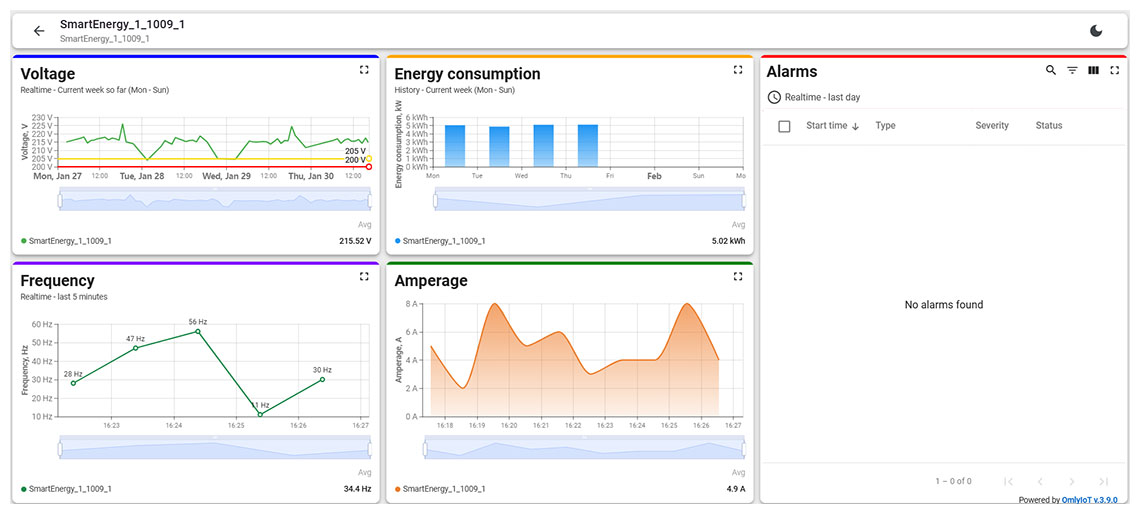Click the back arrow in header
The image size is (1140, 515).
39,31
